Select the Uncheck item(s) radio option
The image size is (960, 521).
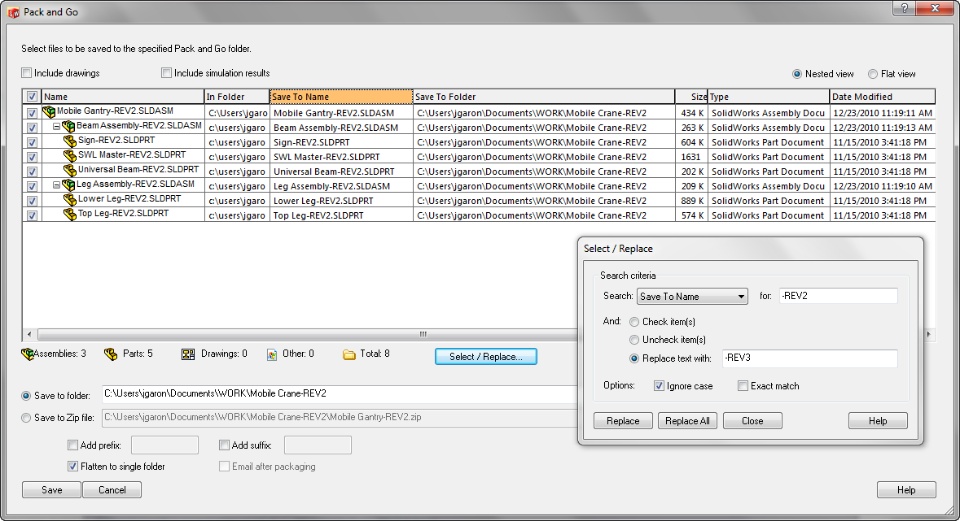[634, 340]
